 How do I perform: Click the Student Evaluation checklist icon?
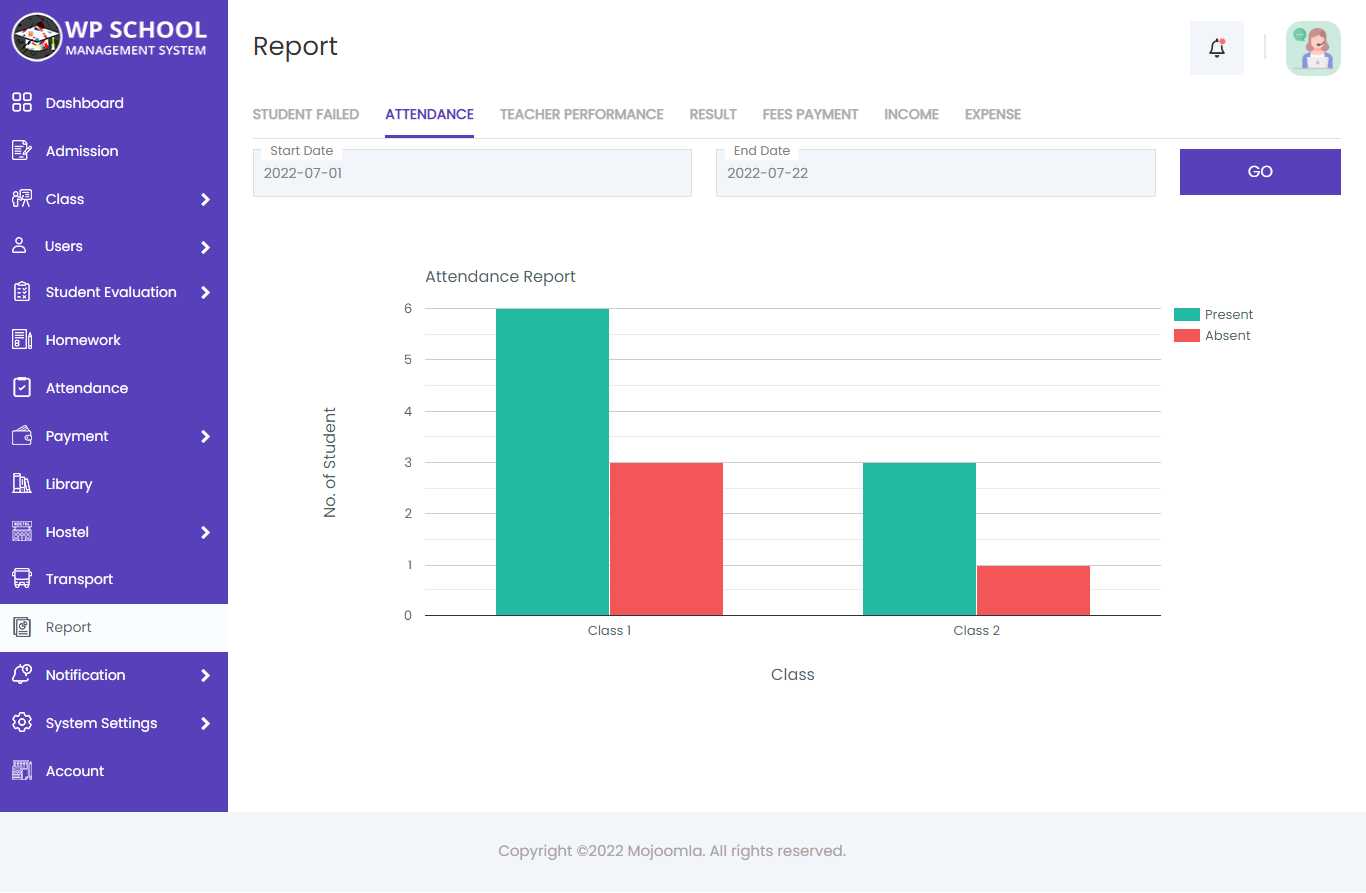click(x=22, y=292)
